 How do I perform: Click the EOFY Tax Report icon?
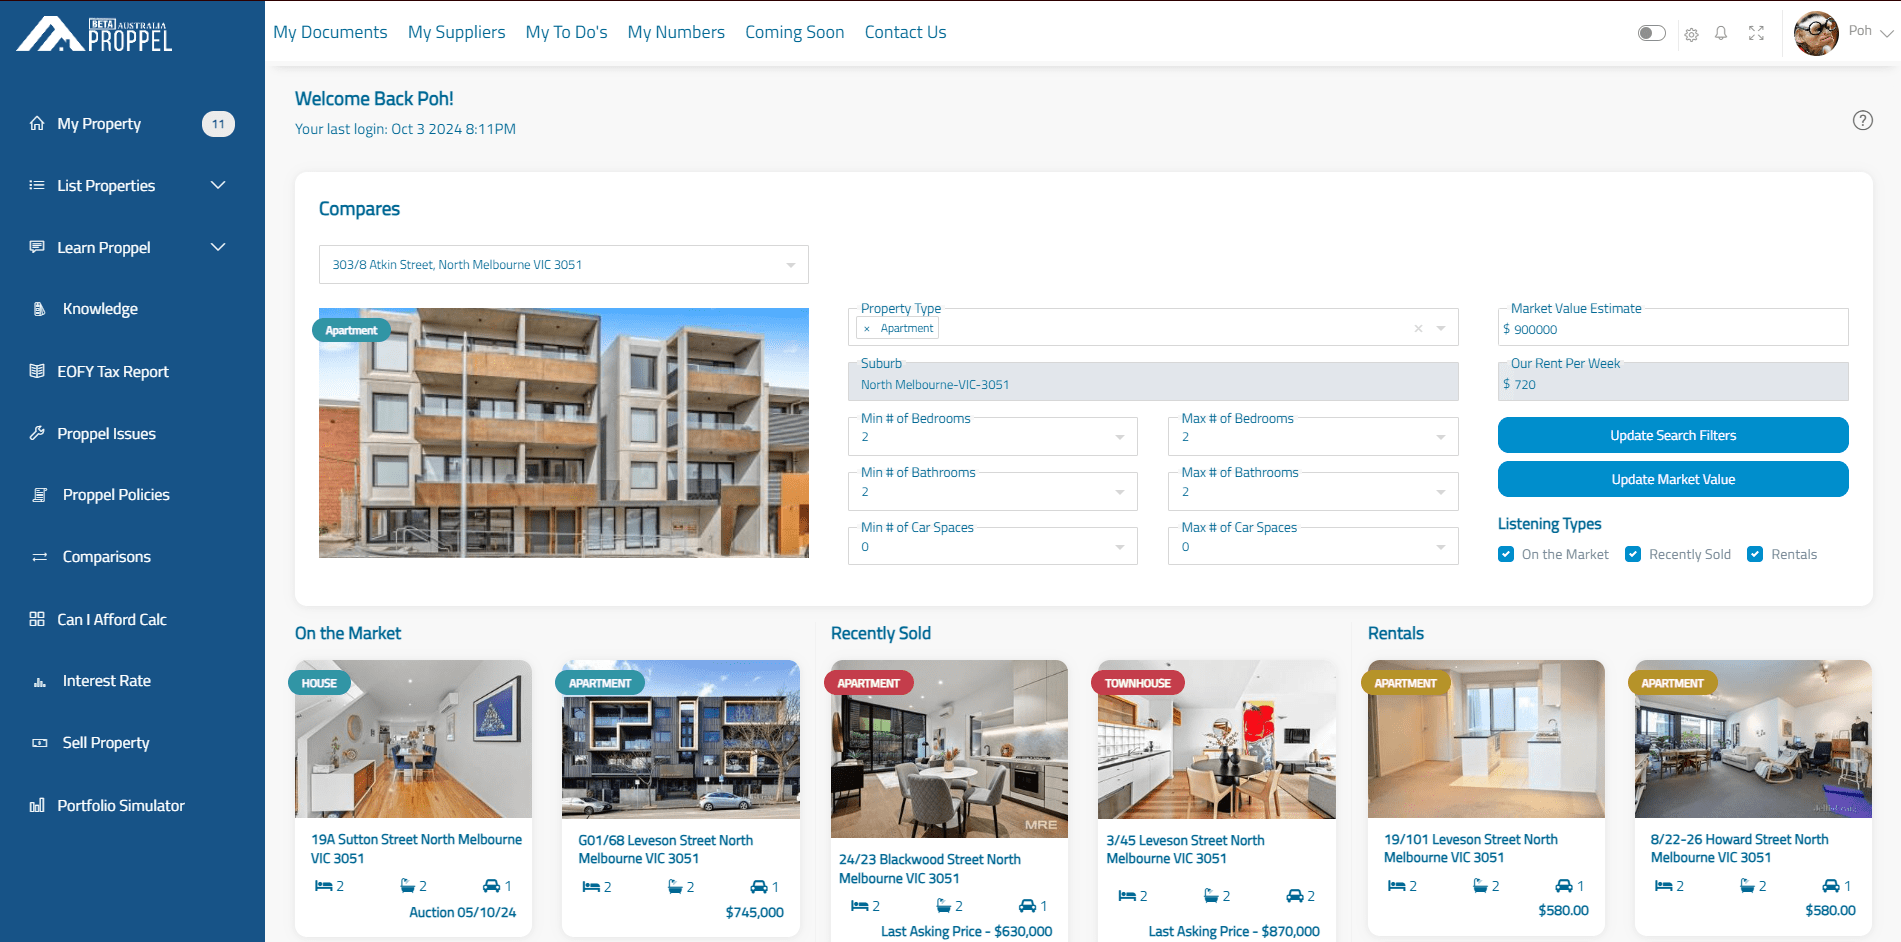[37, 371]
